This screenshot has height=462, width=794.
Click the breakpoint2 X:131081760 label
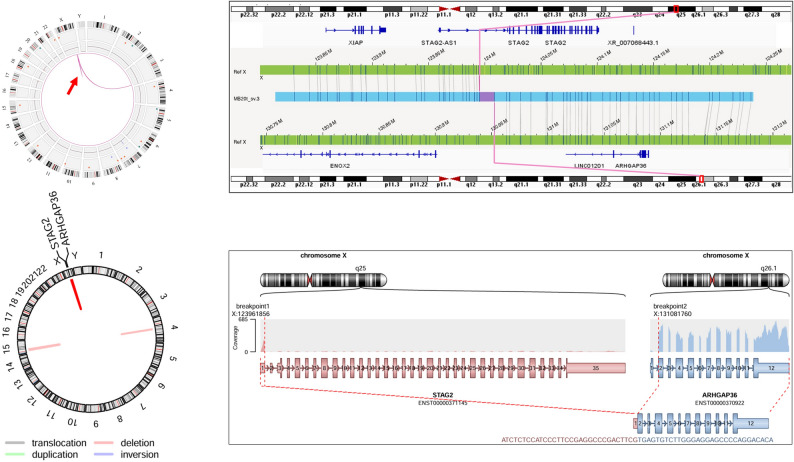672,310
